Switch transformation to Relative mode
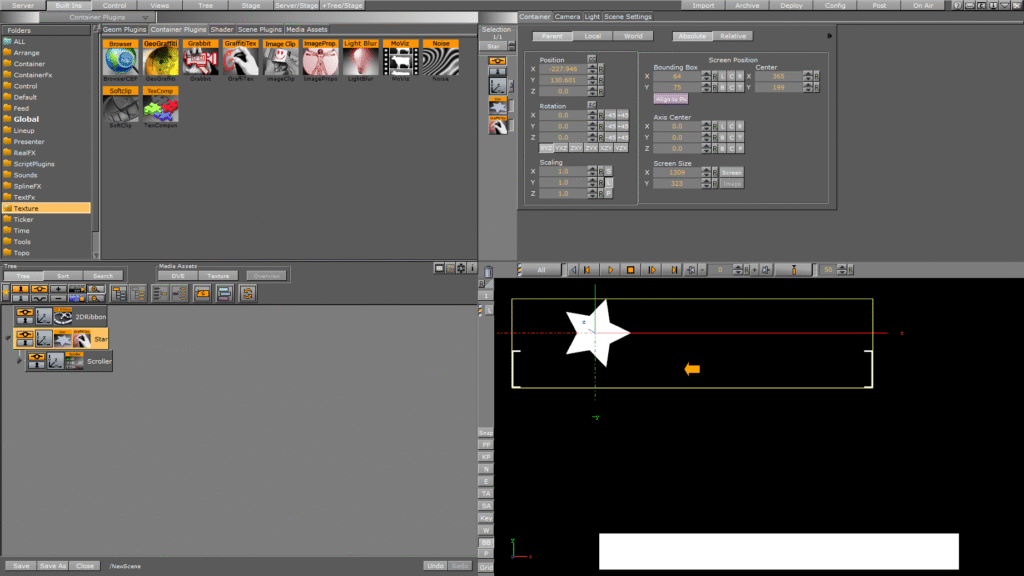The width and height of the screenshot is (1024, 576). click(x=733, y=36)
